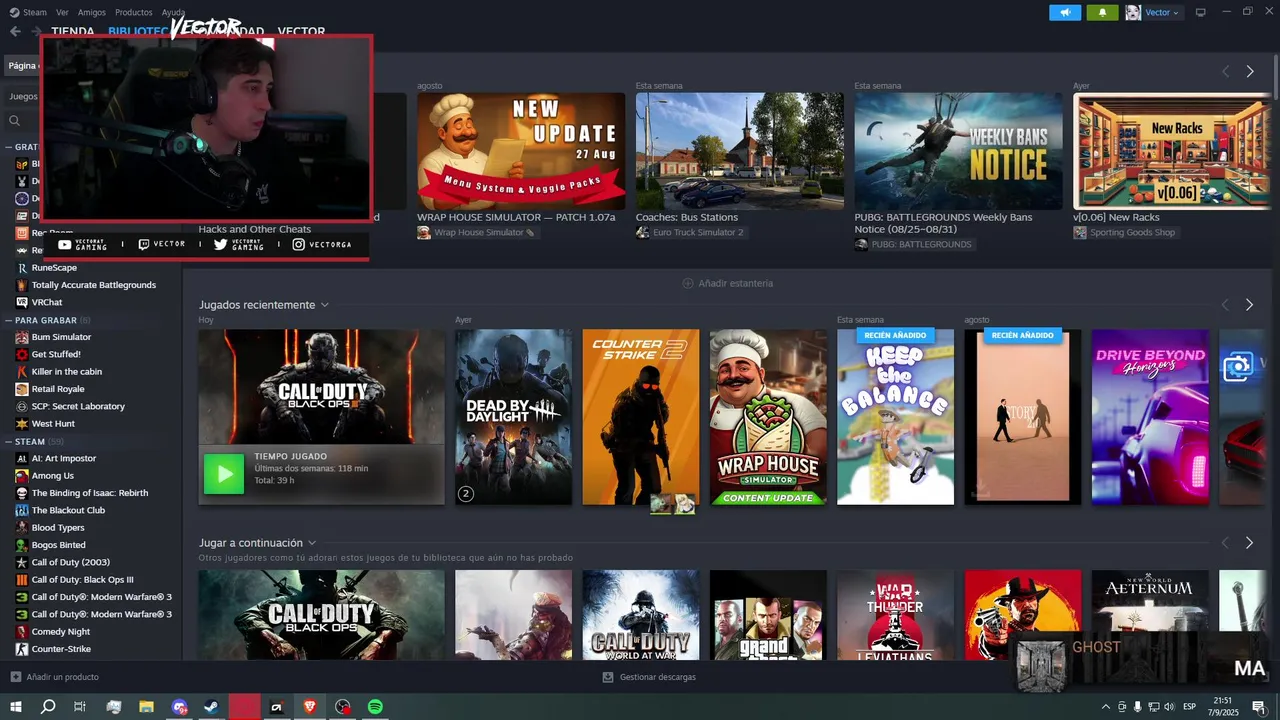Click the RuneScape game icon in sidebar

point(22,268)
